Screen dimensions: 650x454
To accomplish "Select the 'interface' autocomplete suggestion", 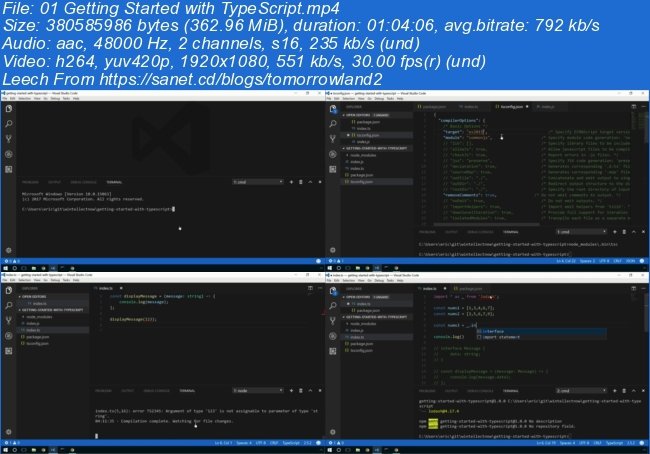I will coord(541,331).
